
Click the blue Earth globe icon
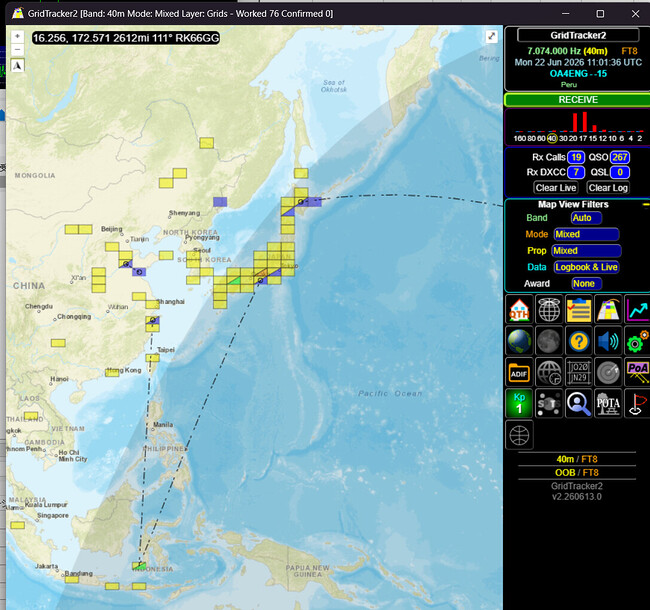(519, 341)
